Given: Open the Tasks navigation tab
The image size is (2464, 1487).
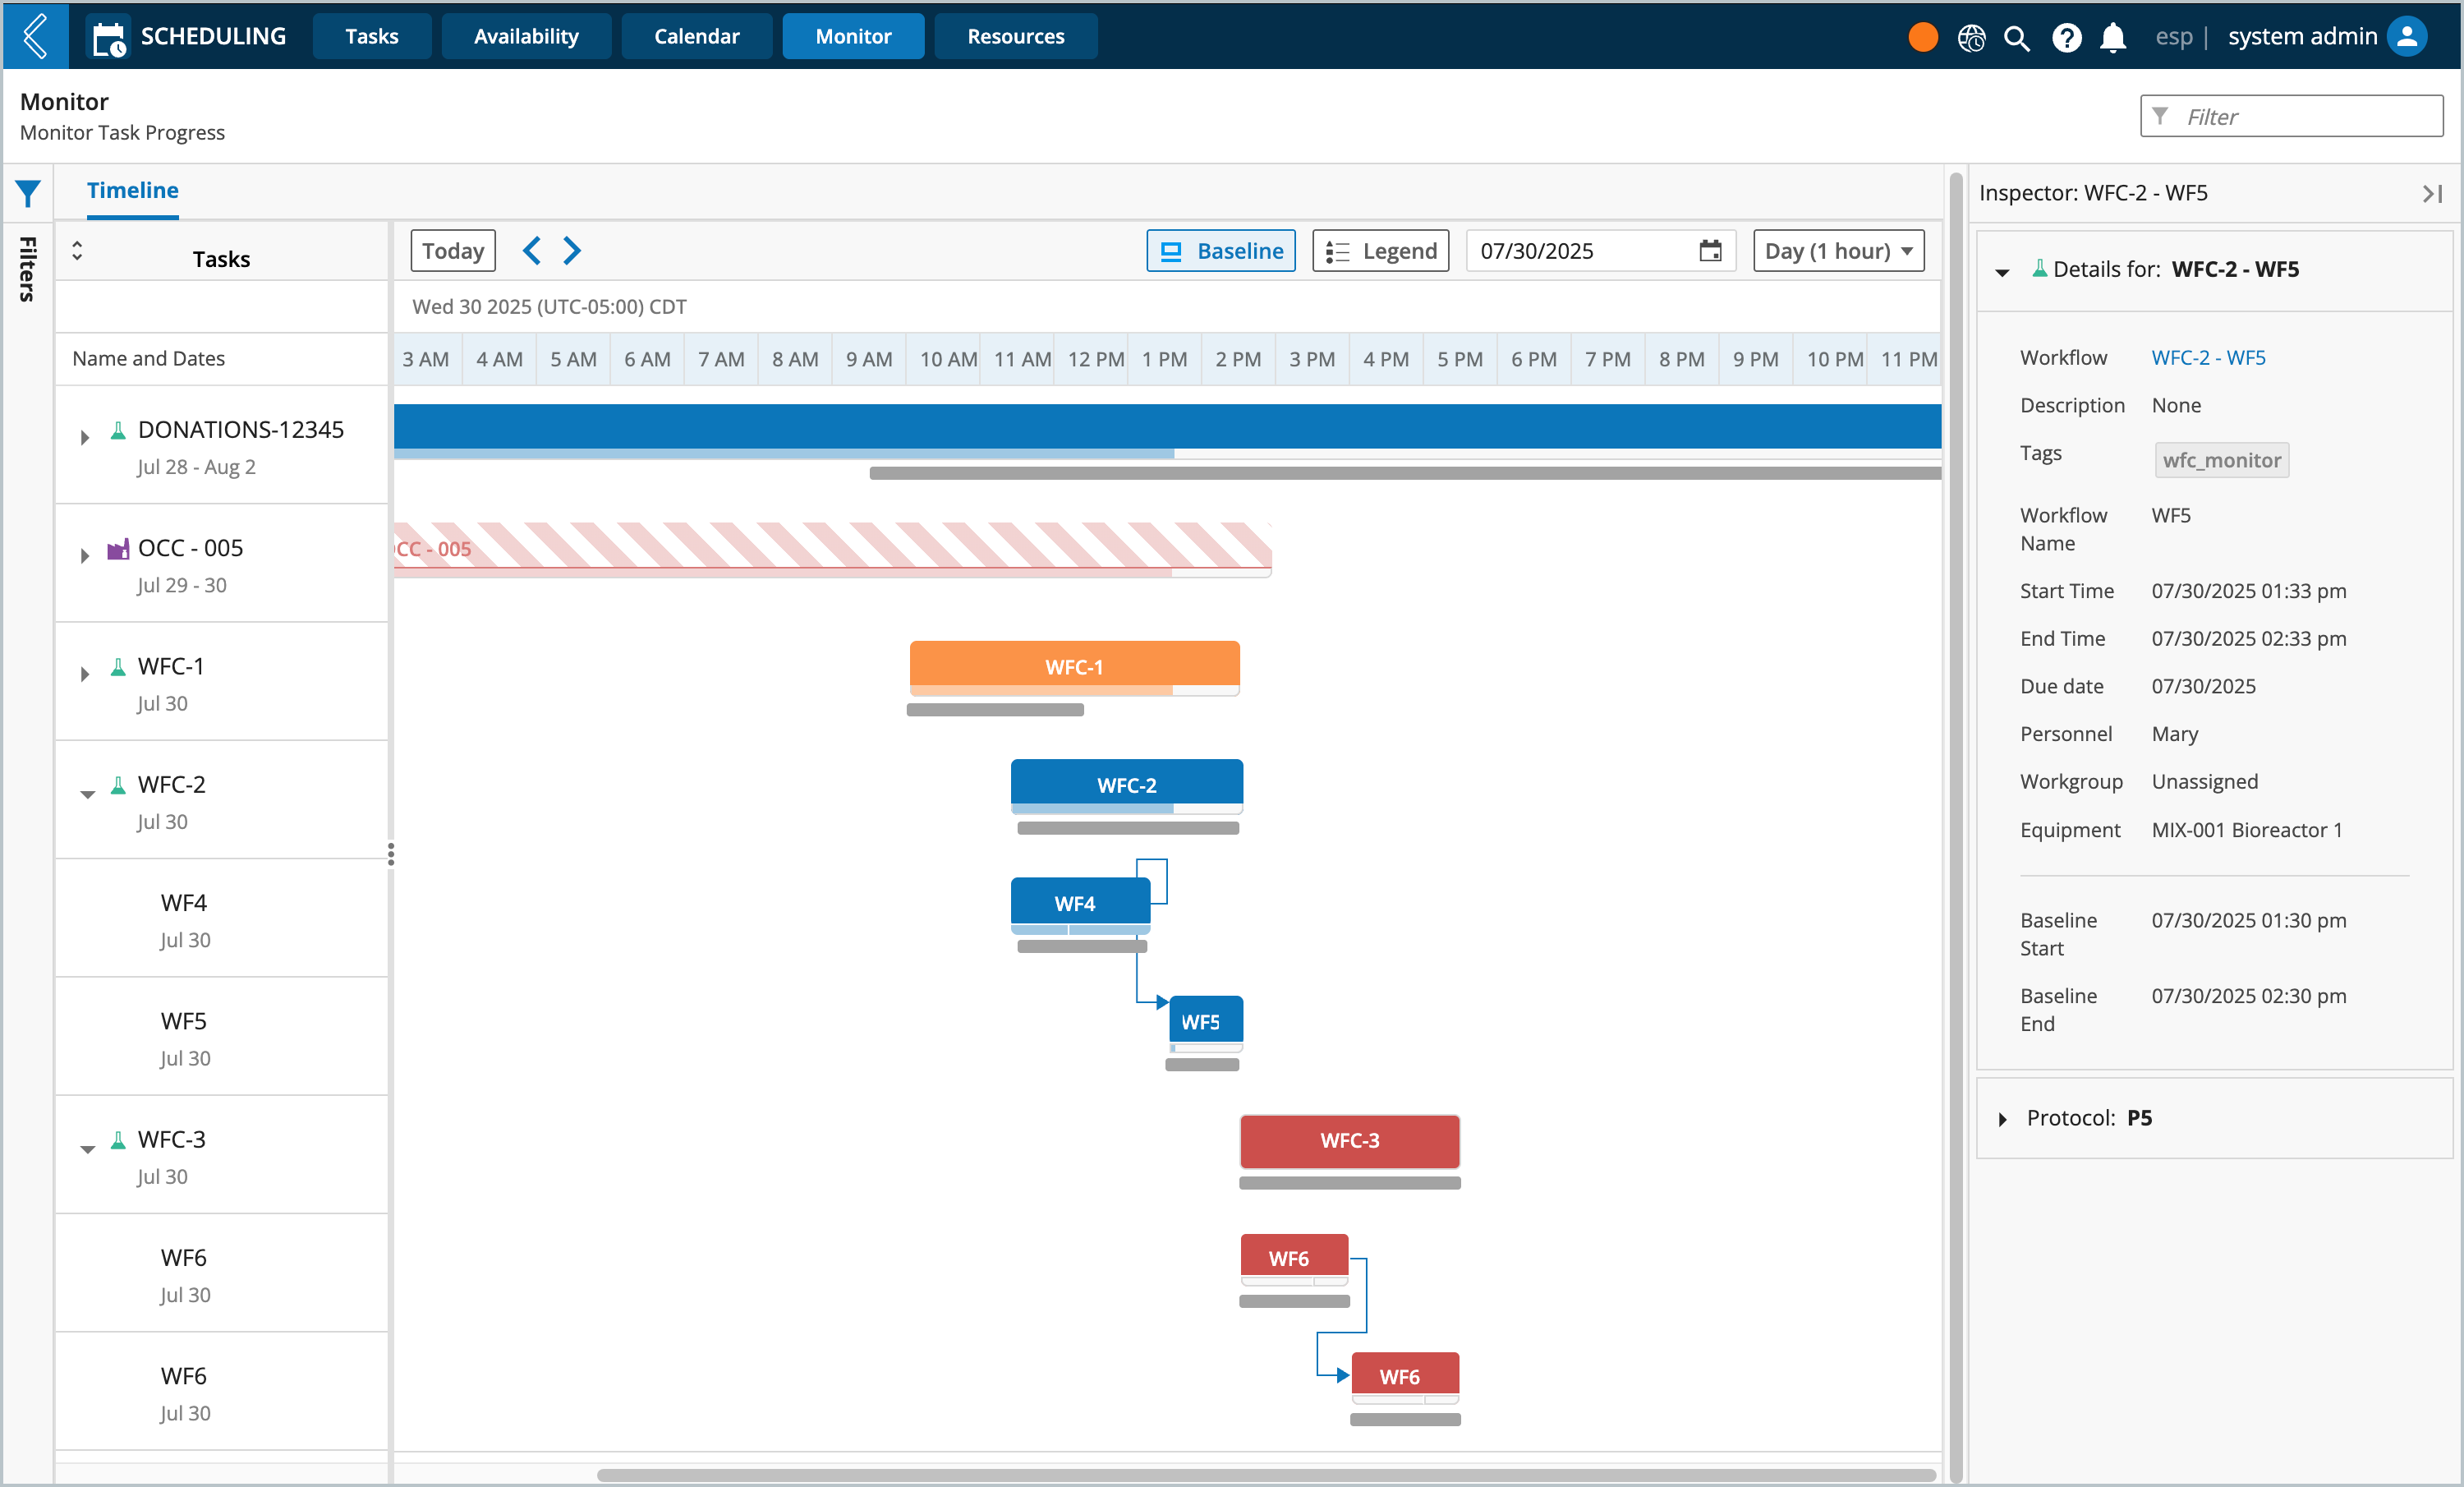Looking at the screenshot, I should (x=372, y=36).
